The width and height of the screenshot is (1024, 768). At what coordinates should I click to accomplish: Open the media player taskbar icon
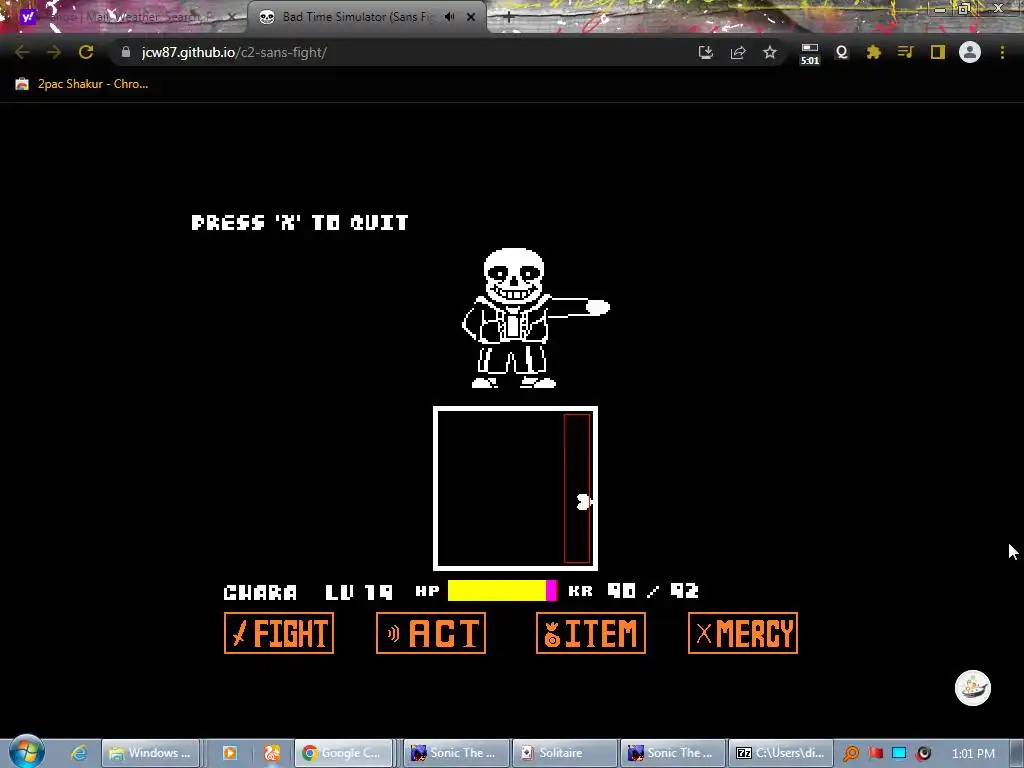pyautogui.click(x=230, y=753)
